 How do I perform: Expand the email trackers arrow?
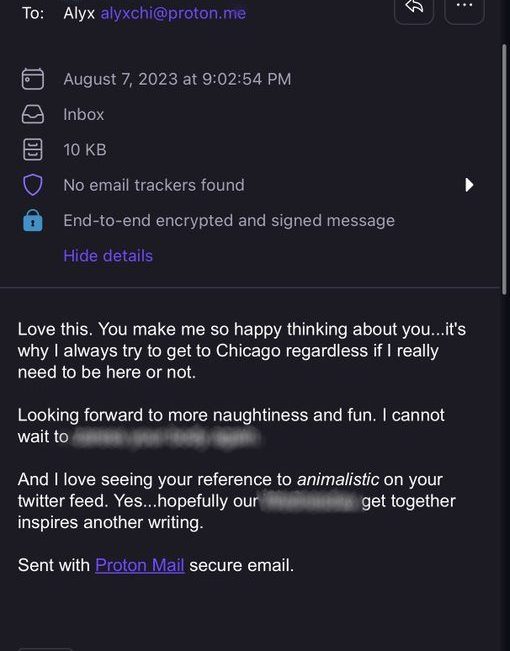click(x=469, y=185)
